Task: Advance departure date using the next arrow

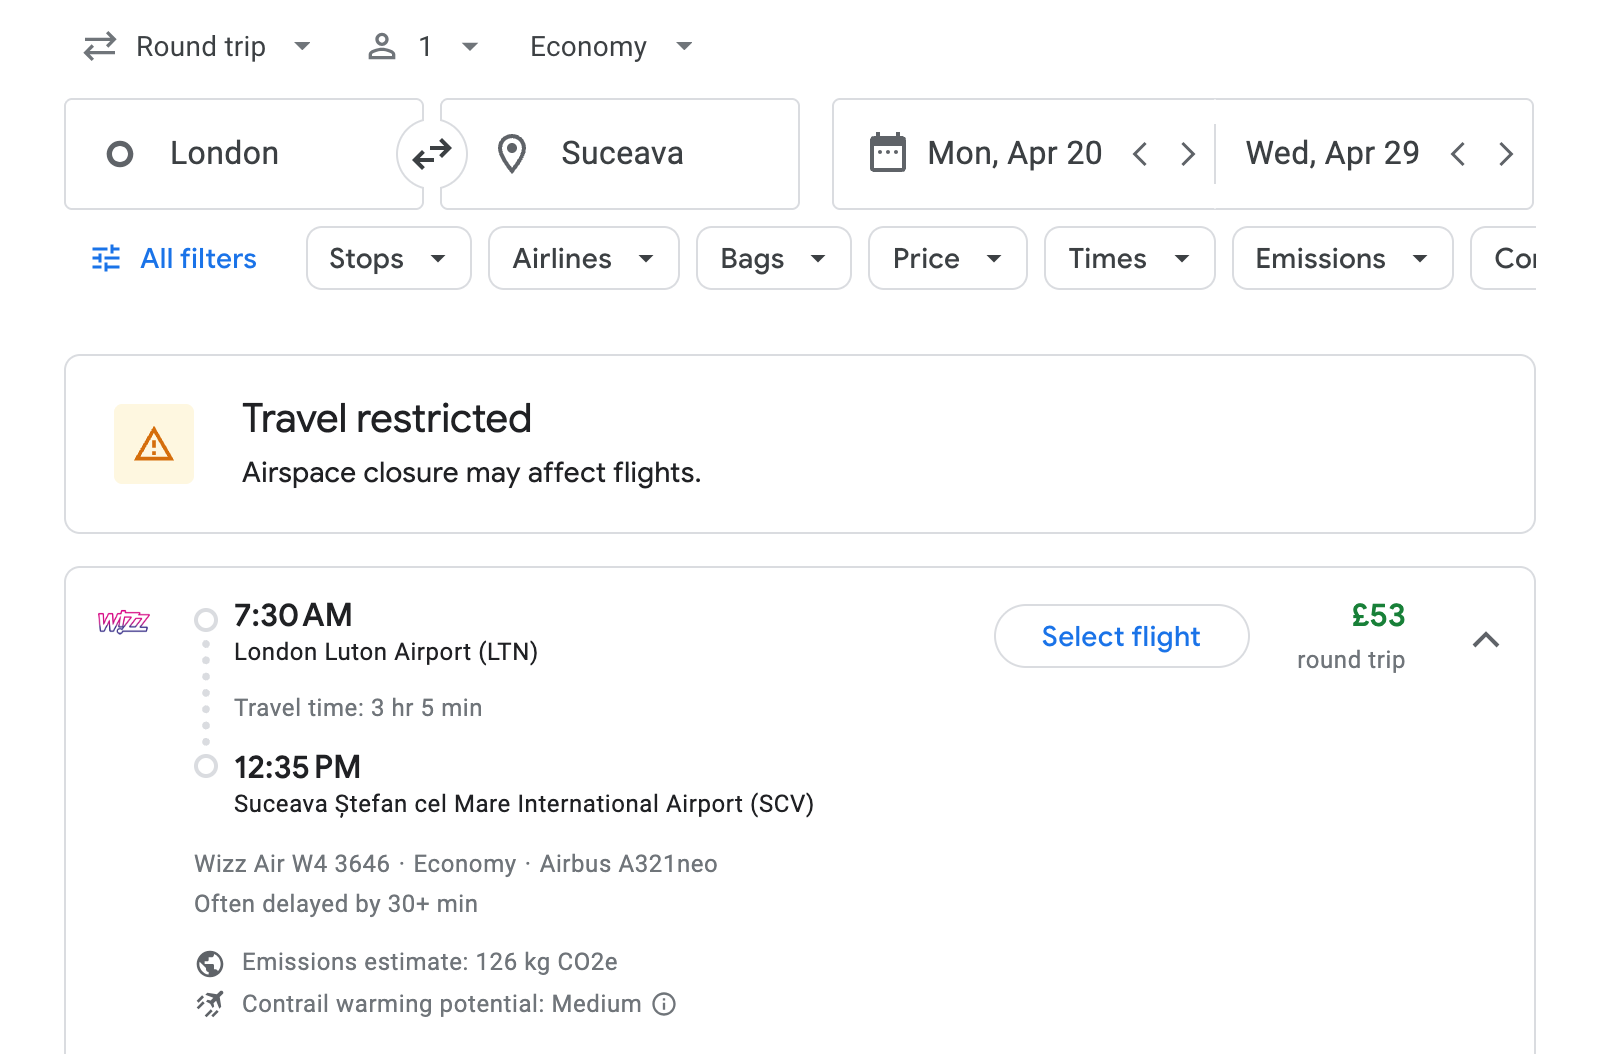Action: (x=1189, y=153)
